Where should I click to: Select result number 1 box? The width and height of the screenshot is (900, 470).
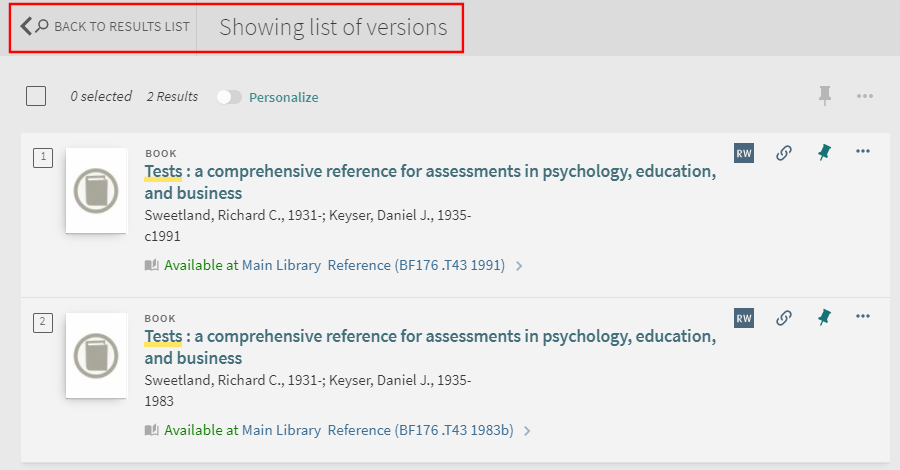pyautogui.click(x=43, y=157)
